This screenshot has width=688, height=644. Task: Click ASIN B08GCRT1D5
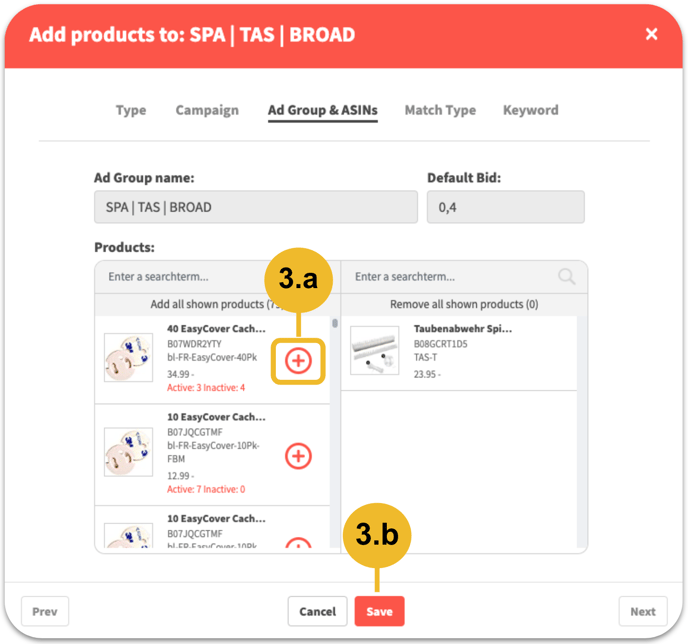click(441, 344)
